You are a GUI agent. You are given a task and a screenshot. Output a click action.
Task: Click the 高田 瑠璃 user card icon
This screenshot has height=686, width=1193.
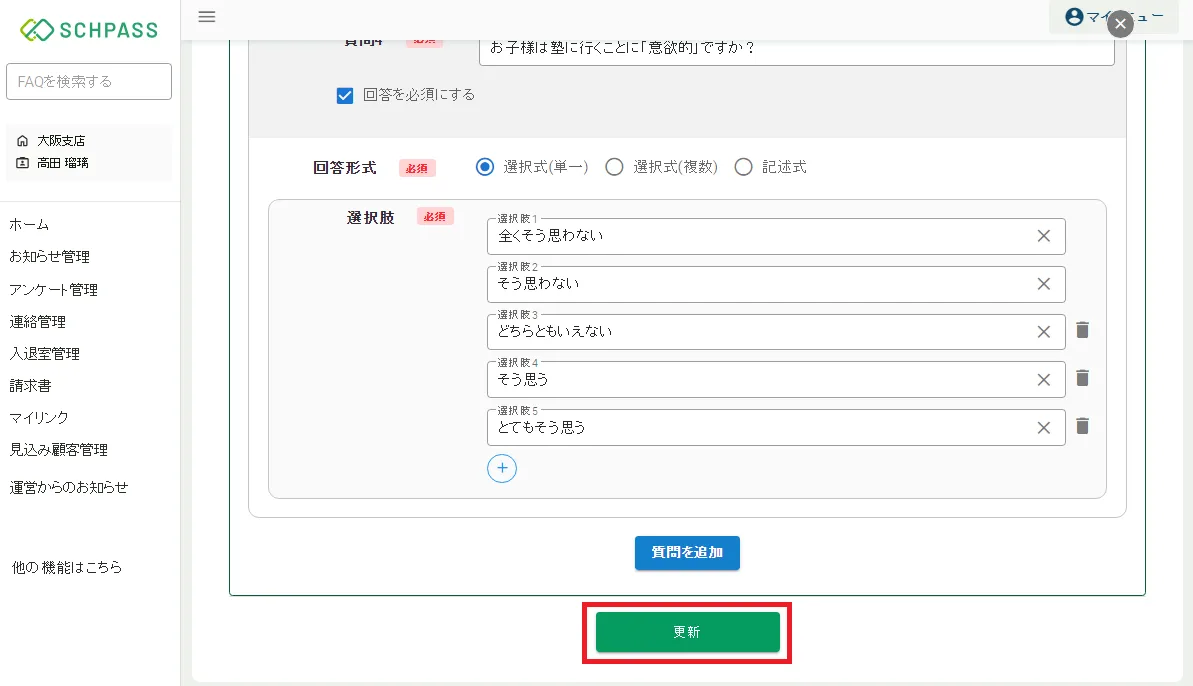22,163
